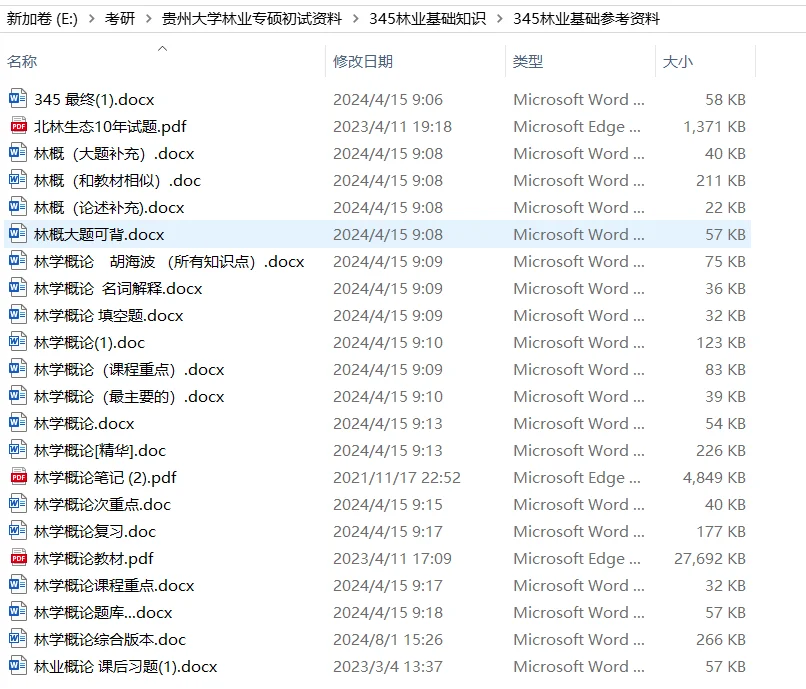Select file name 林概（和教材相似）.doc
The image size is (806, 689).
point(117,180)
